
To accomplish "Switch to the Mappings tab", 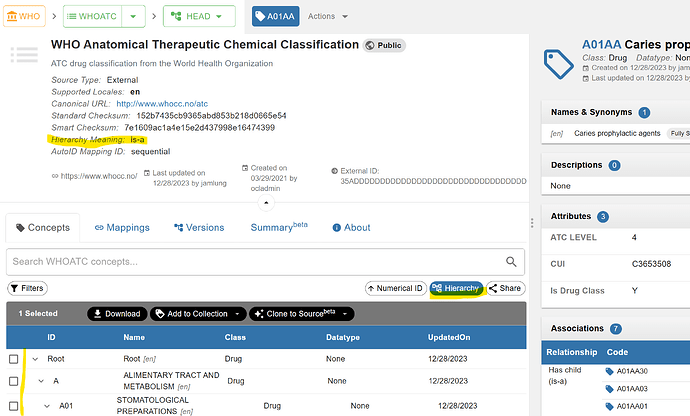I will click(x=122, y=228).
